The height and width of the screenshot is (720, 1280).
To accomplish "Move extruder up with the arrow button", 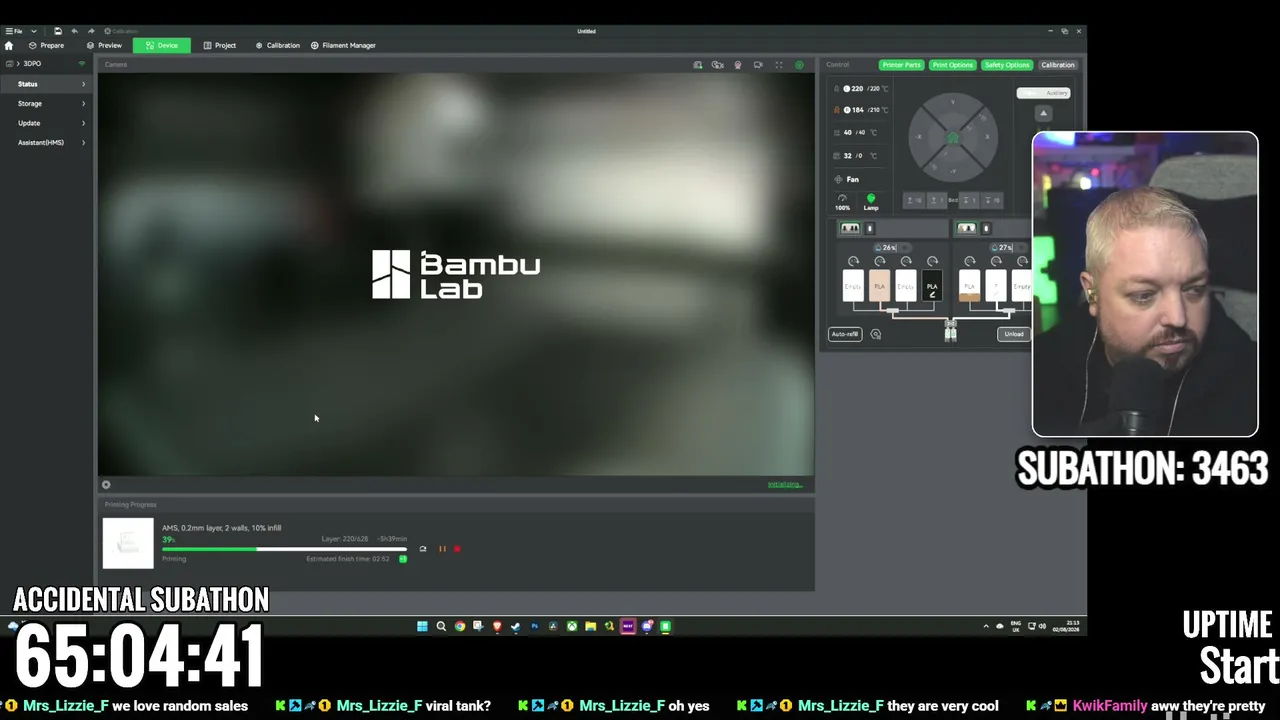I will tap(1043, 113).
